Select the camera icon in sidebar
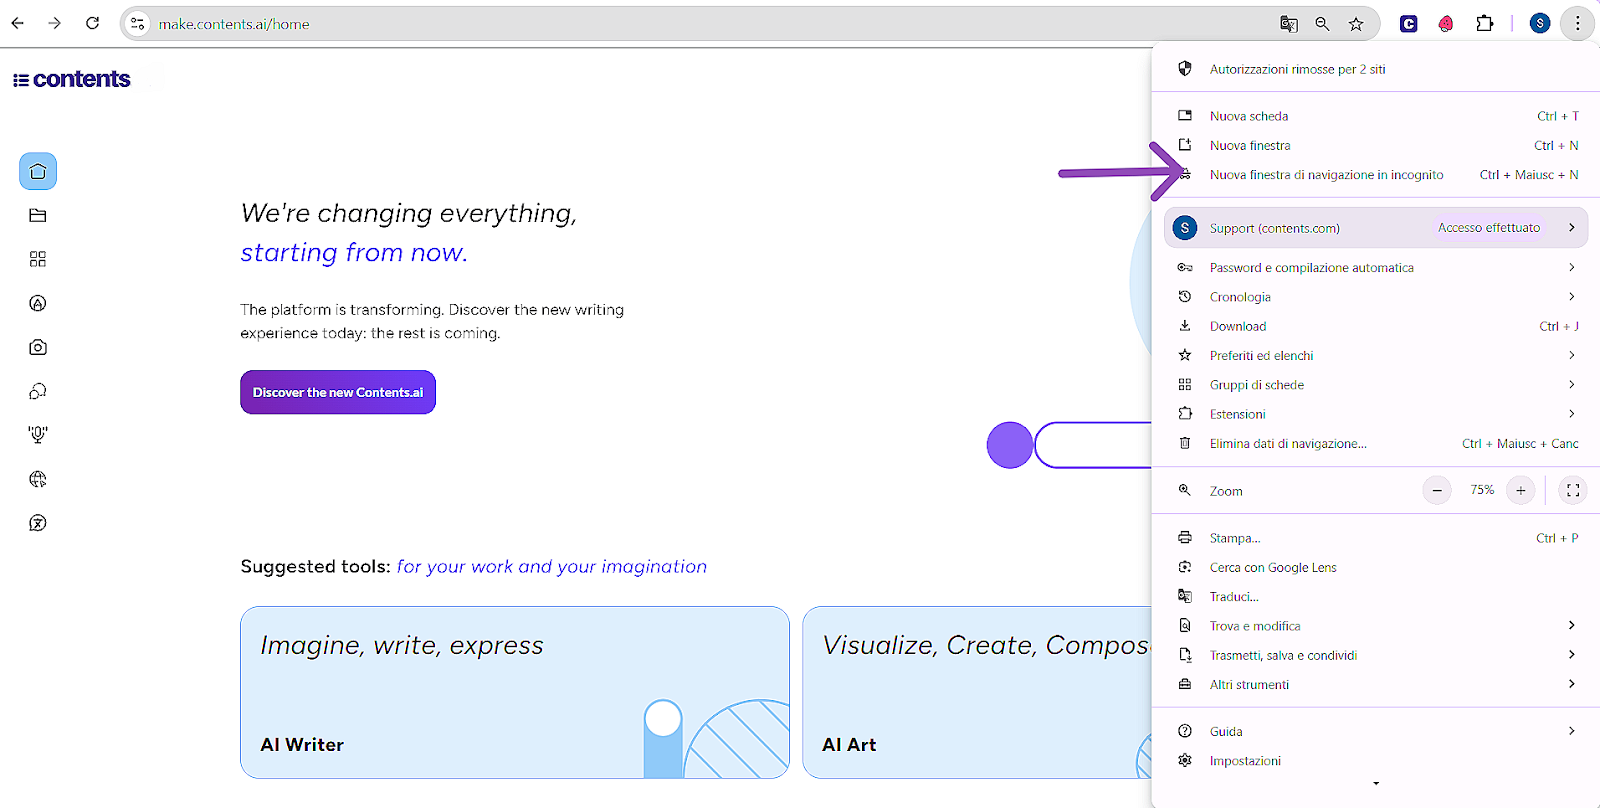Image resolution: width=1600 pixels, height=808 pixels. tap(38, 348)
